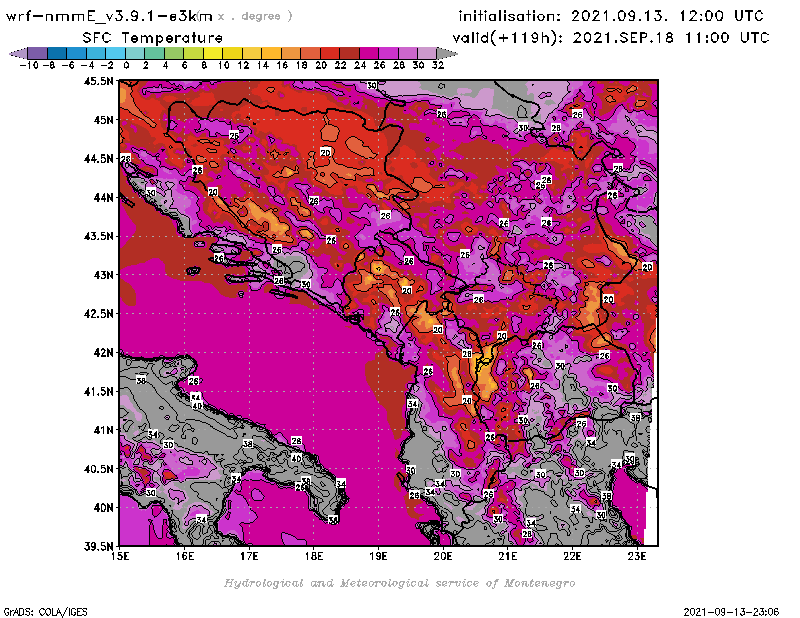Click the 43.5N latitude axis label
The width and height of the screenshot is (800, 618).
[x=99, y=236]
